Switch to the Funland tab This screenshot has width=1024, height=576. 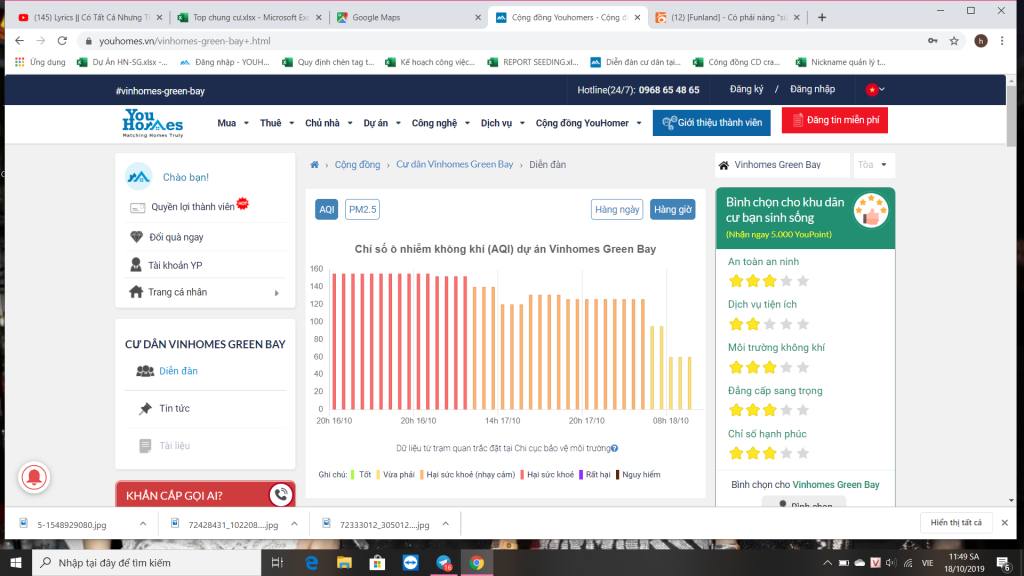click(x=728, y=18)
